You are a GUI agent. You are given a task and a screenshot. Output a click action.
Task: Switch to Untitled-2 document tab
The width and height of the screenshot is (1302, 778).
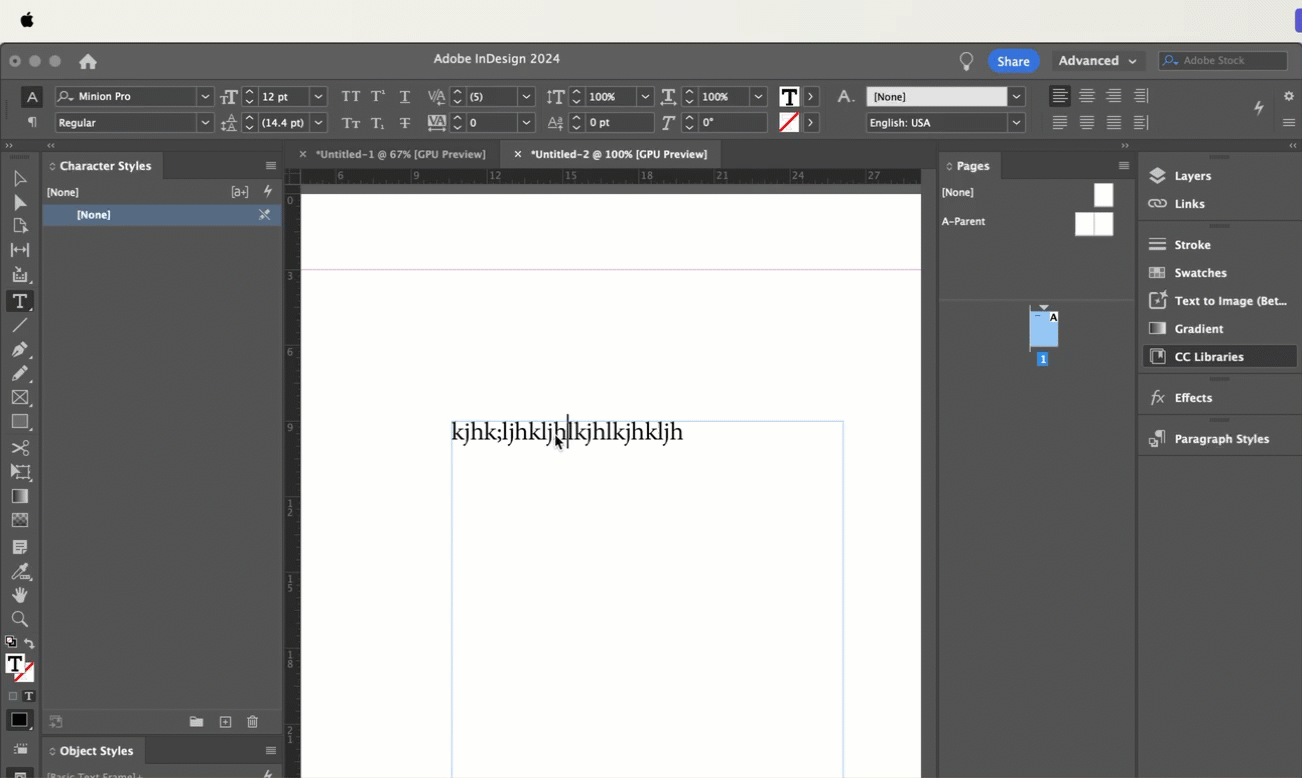point(618,154)
